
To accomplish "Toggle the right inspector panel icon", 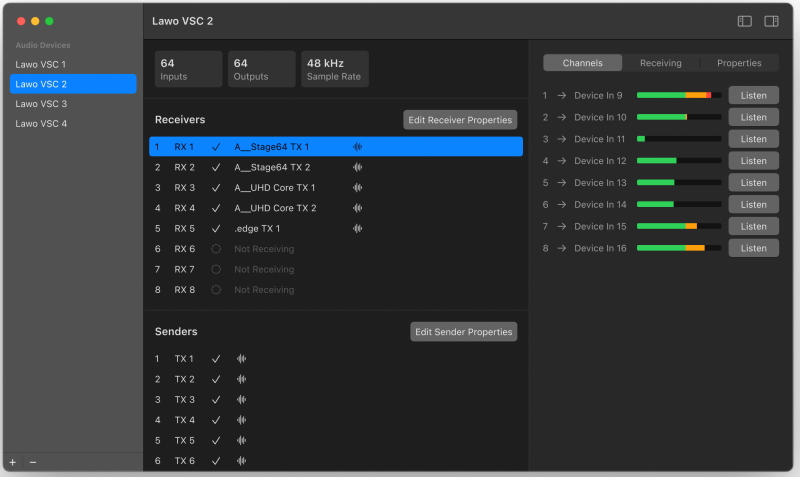I will (772, 21).
